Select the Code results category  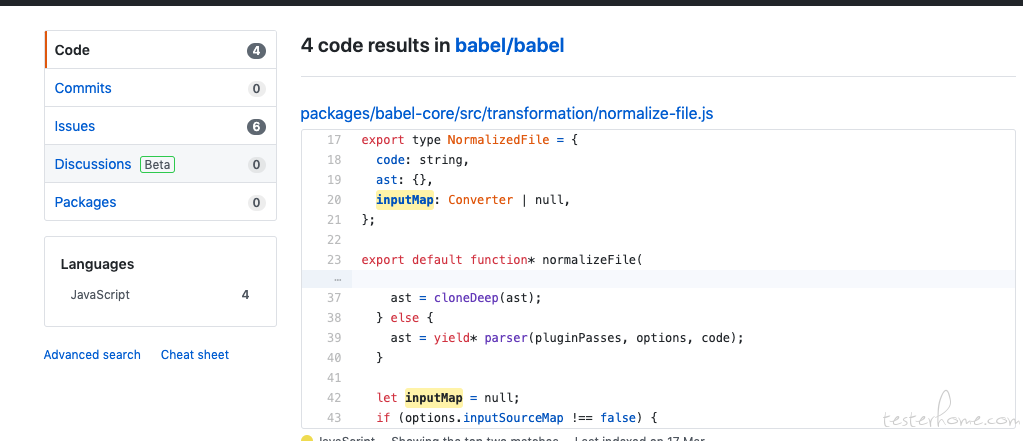tap(160, 50)
